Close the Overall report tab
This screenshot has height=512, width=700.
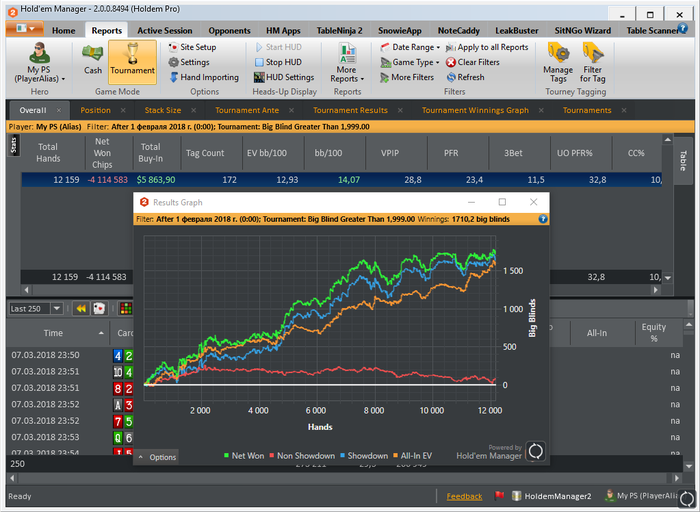(x=58, y=110)
